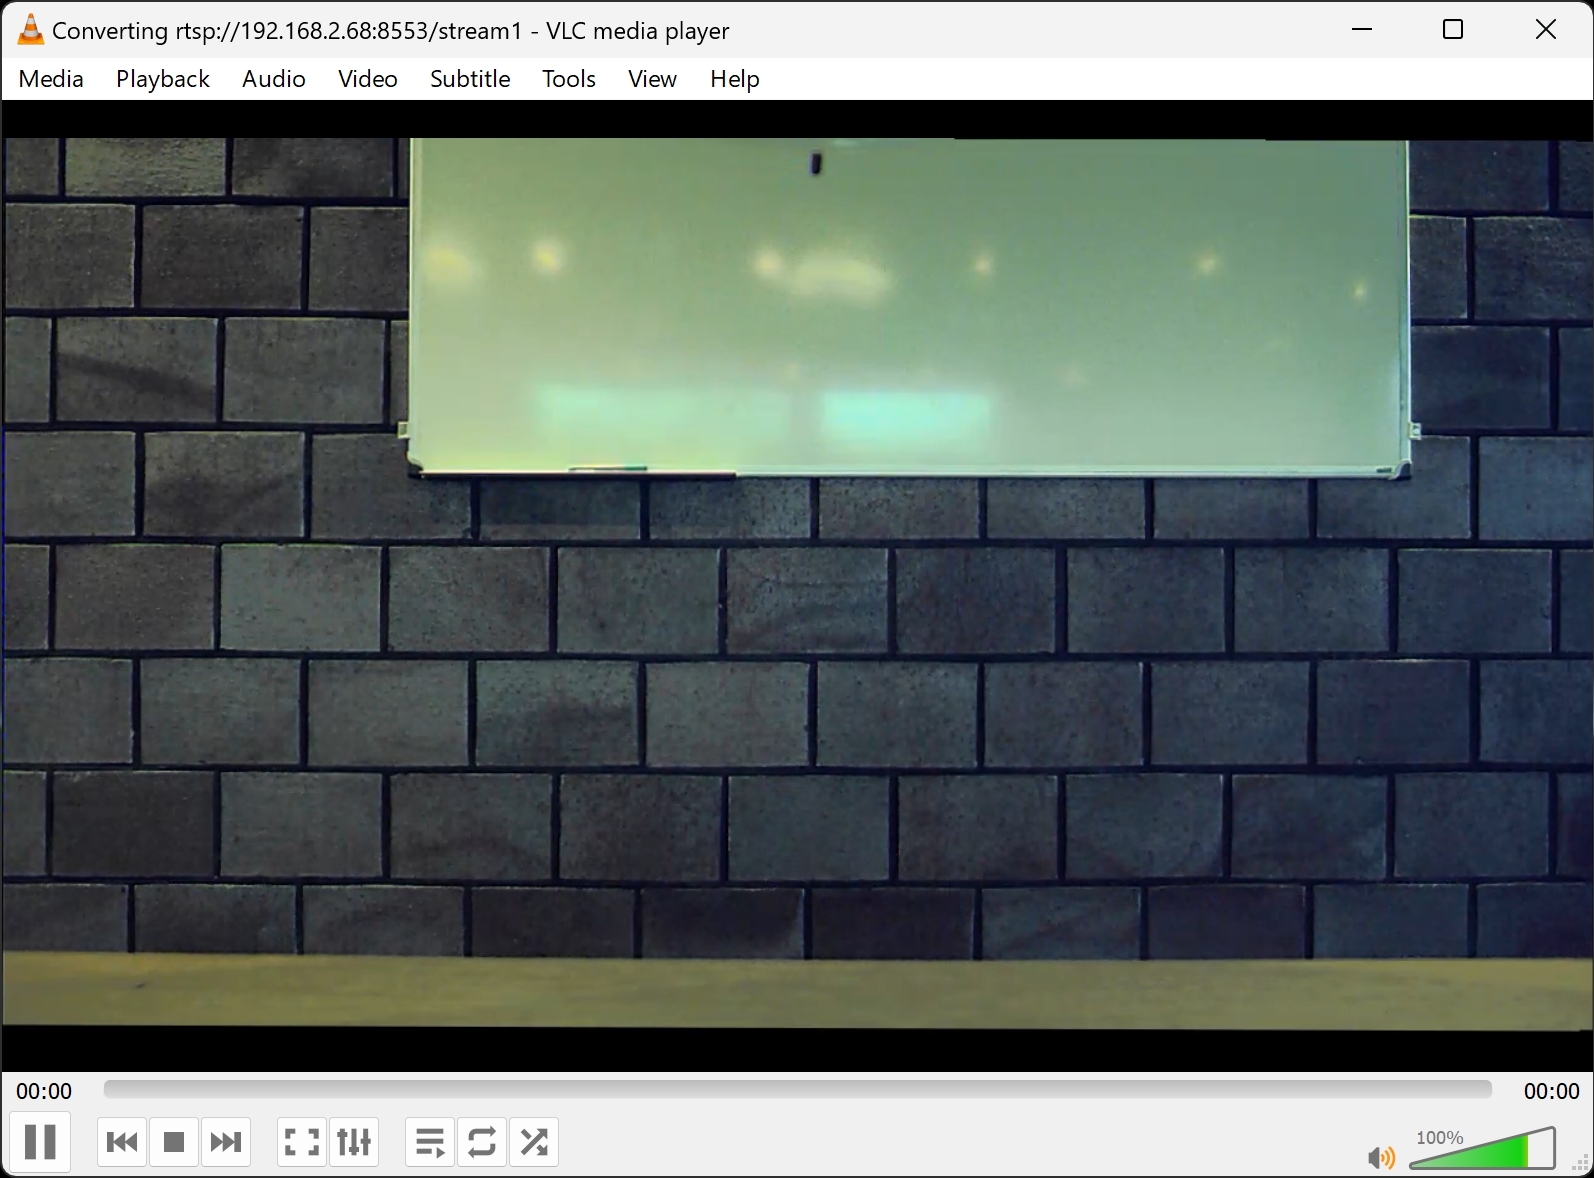Viewport: 1594px width, 1178px height.
Task: Toggle fullscreen video mode
Action: click(x=301, y=1142)
